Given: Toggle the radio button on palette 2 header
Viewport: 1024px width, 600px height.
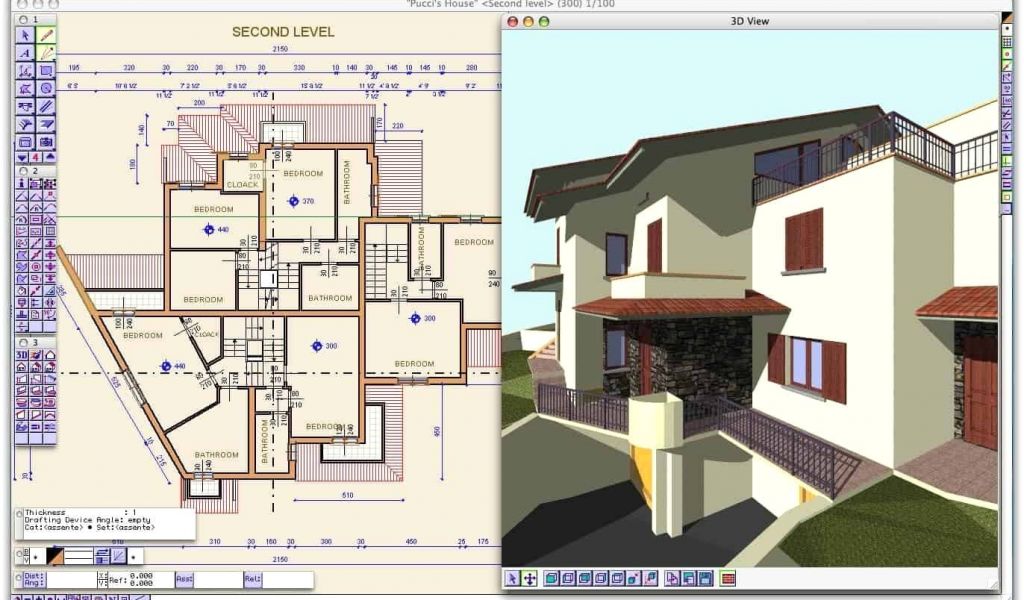Looking at the screenshot, I should click(24, 171).
